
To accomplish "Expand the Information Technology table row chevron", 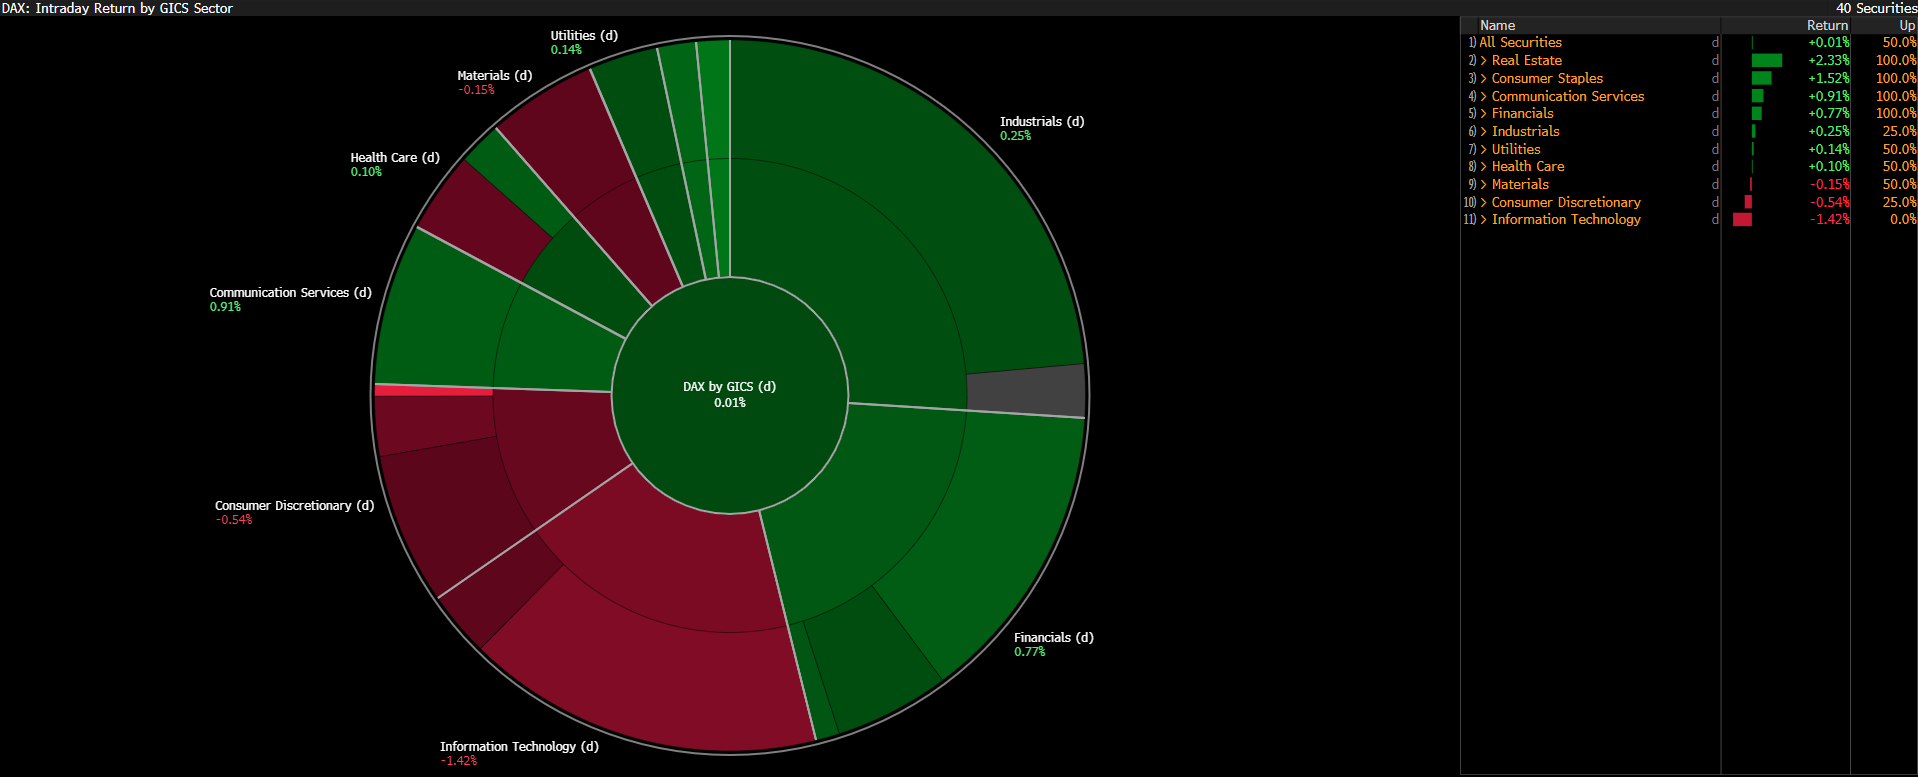I will (1484, 220).
